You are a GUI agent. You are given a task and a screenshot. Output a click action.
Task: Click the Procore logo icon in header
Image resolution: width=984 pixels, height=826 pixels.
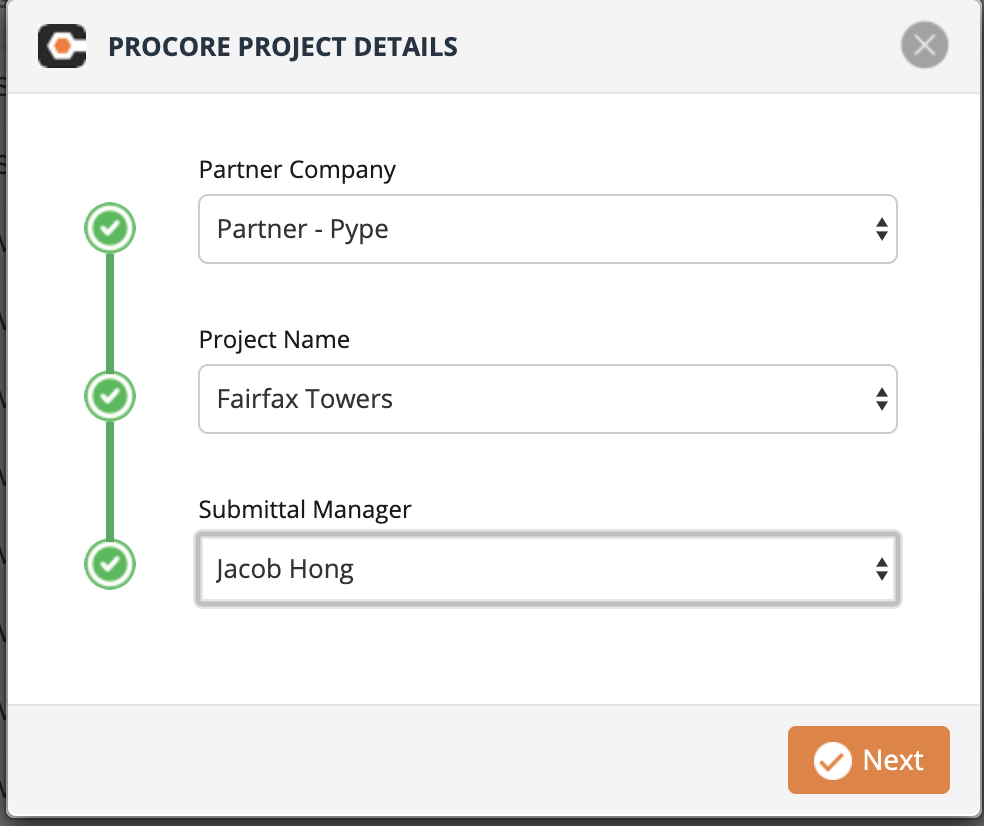pyautogui.click(x=62, y=46)
